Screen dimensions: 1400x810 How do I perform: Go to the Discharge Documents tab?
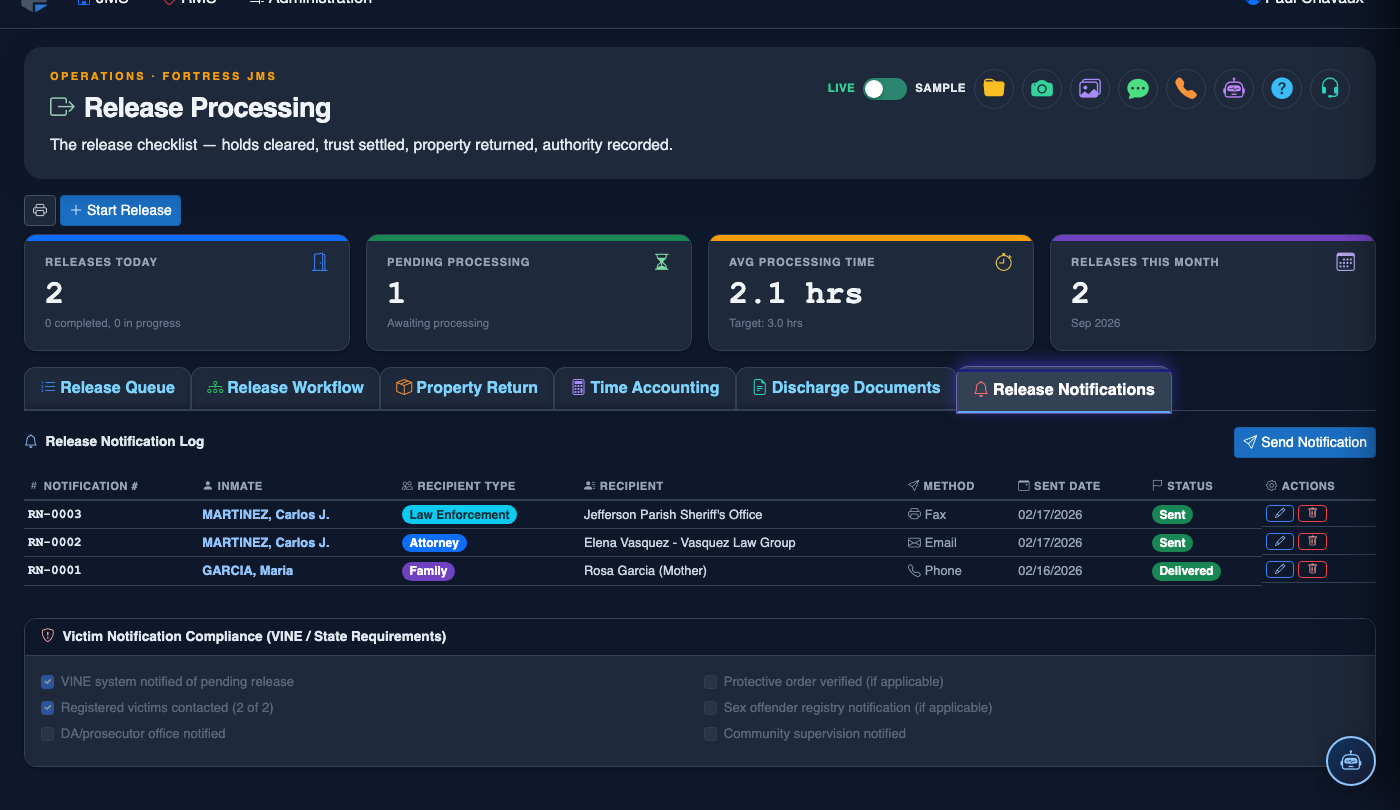846,388
